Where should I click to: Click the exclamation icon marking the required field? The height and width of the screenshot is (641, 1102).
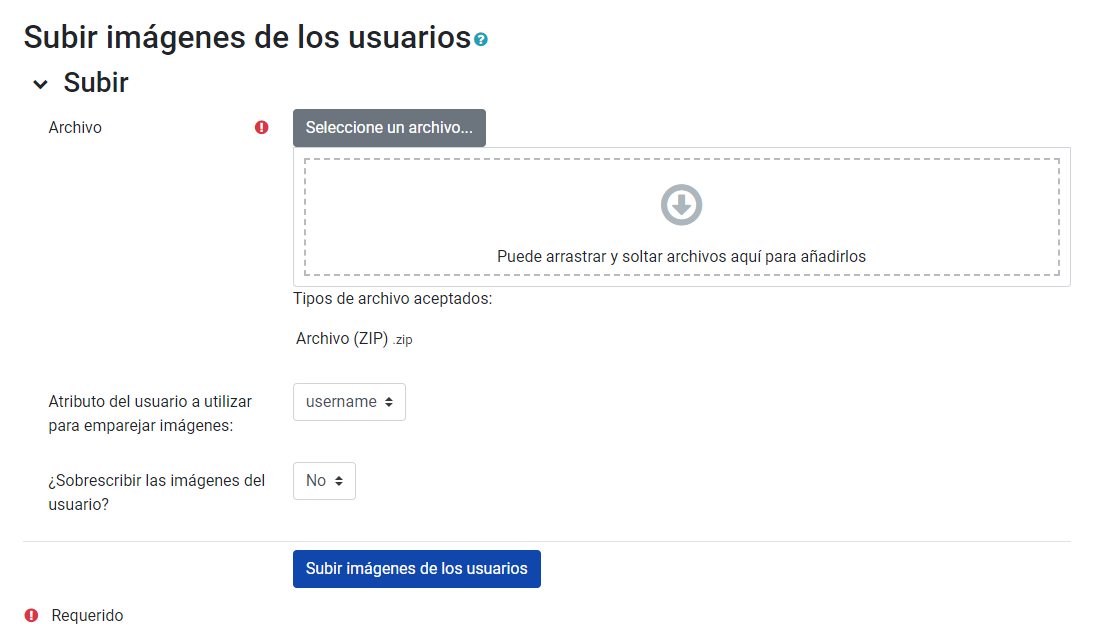[262, 127]
